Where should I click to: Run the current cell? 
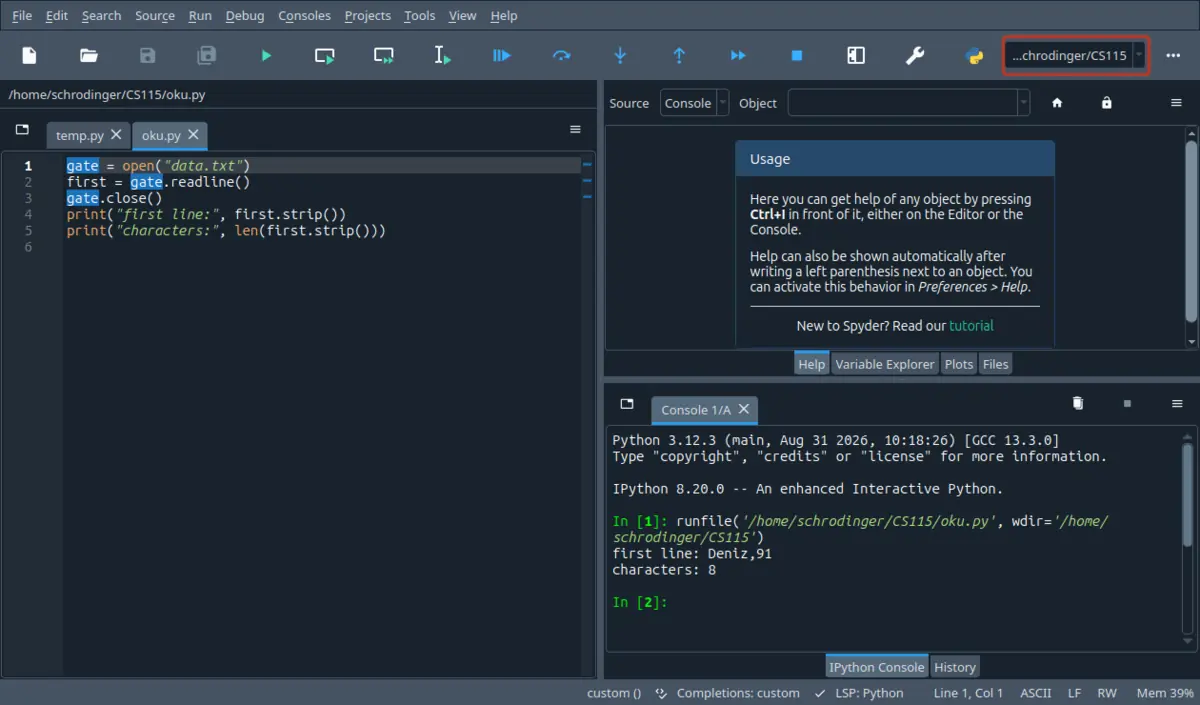tap(325, 56)
